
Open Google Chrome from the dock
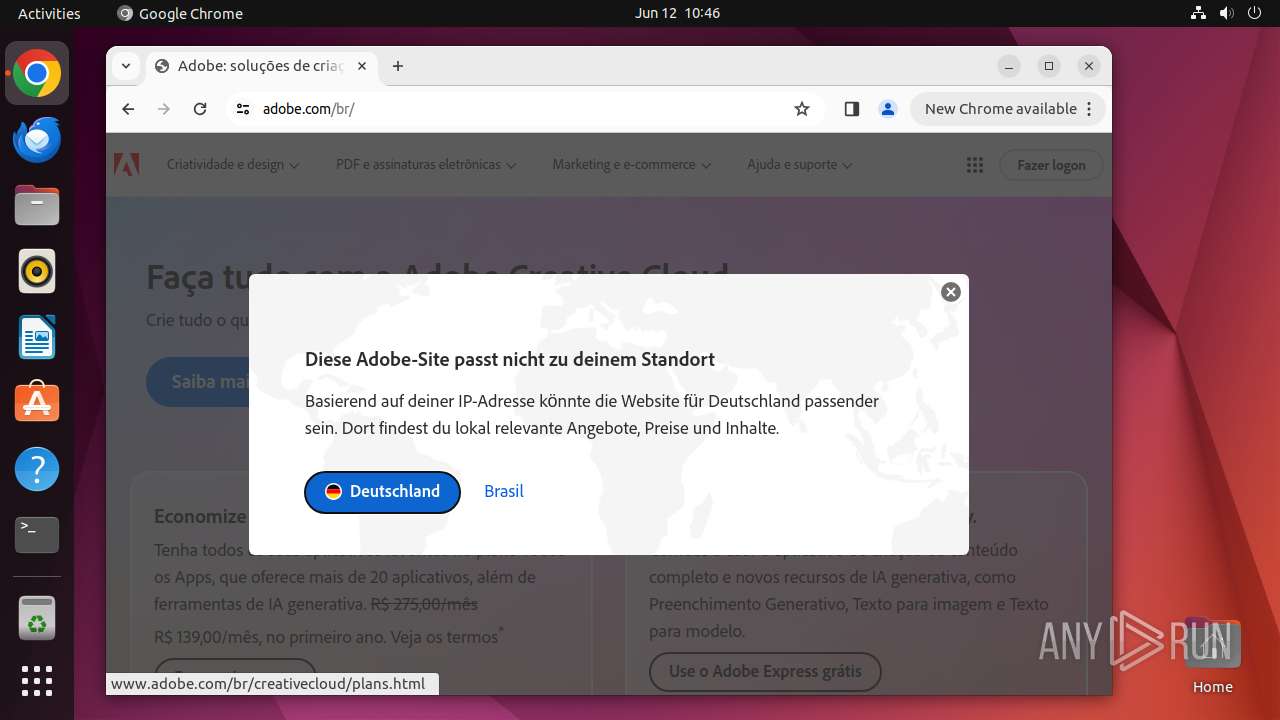point(37,74)
